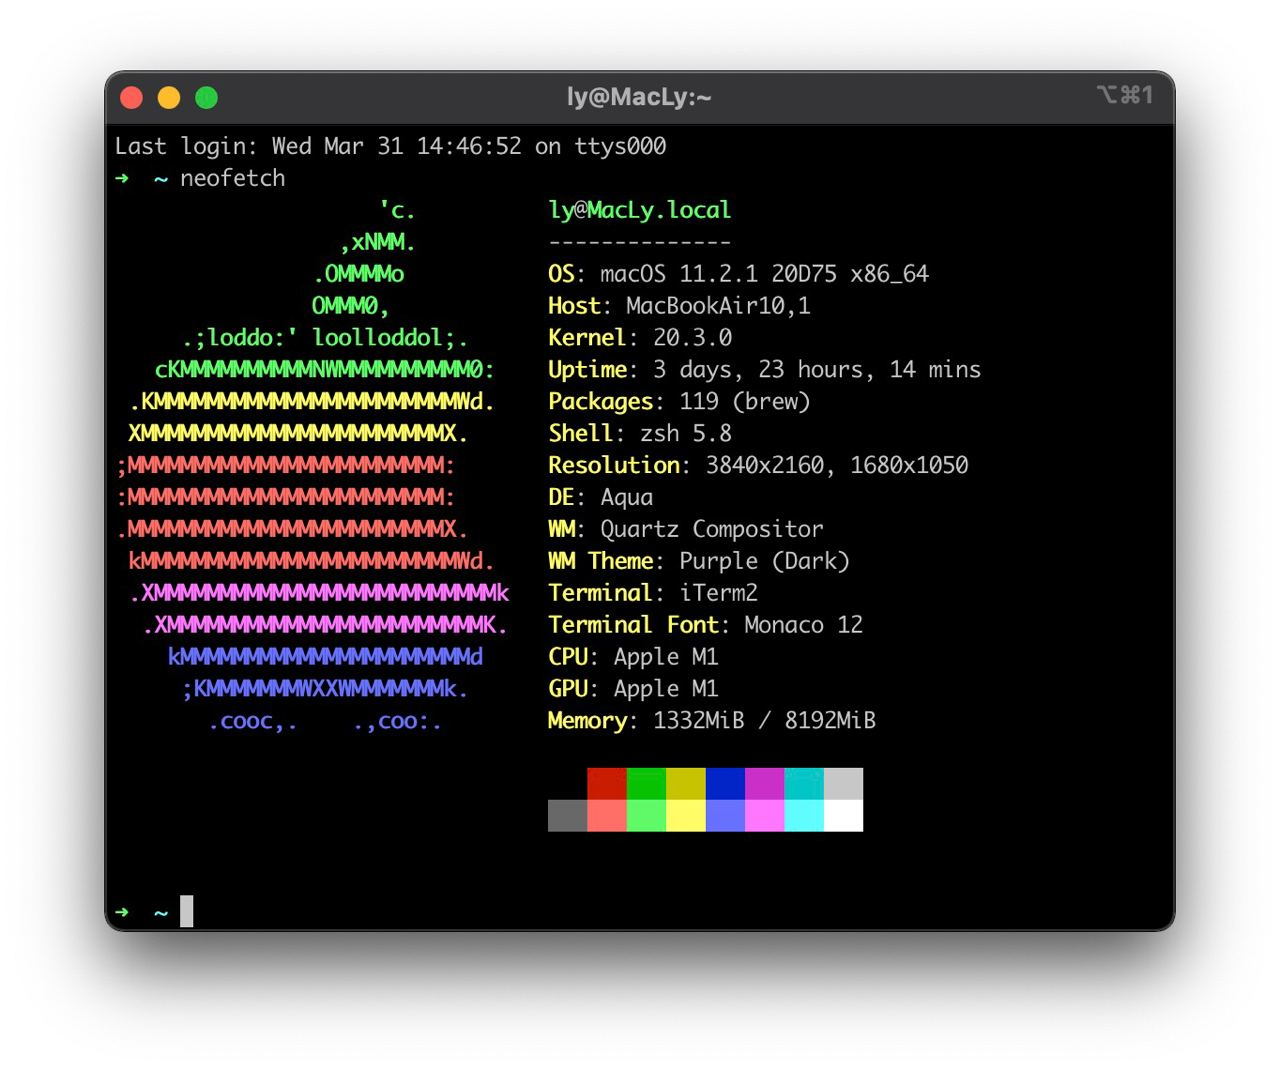Click the dark yellow color block
1280x1070 pixels.
[686, 784]
